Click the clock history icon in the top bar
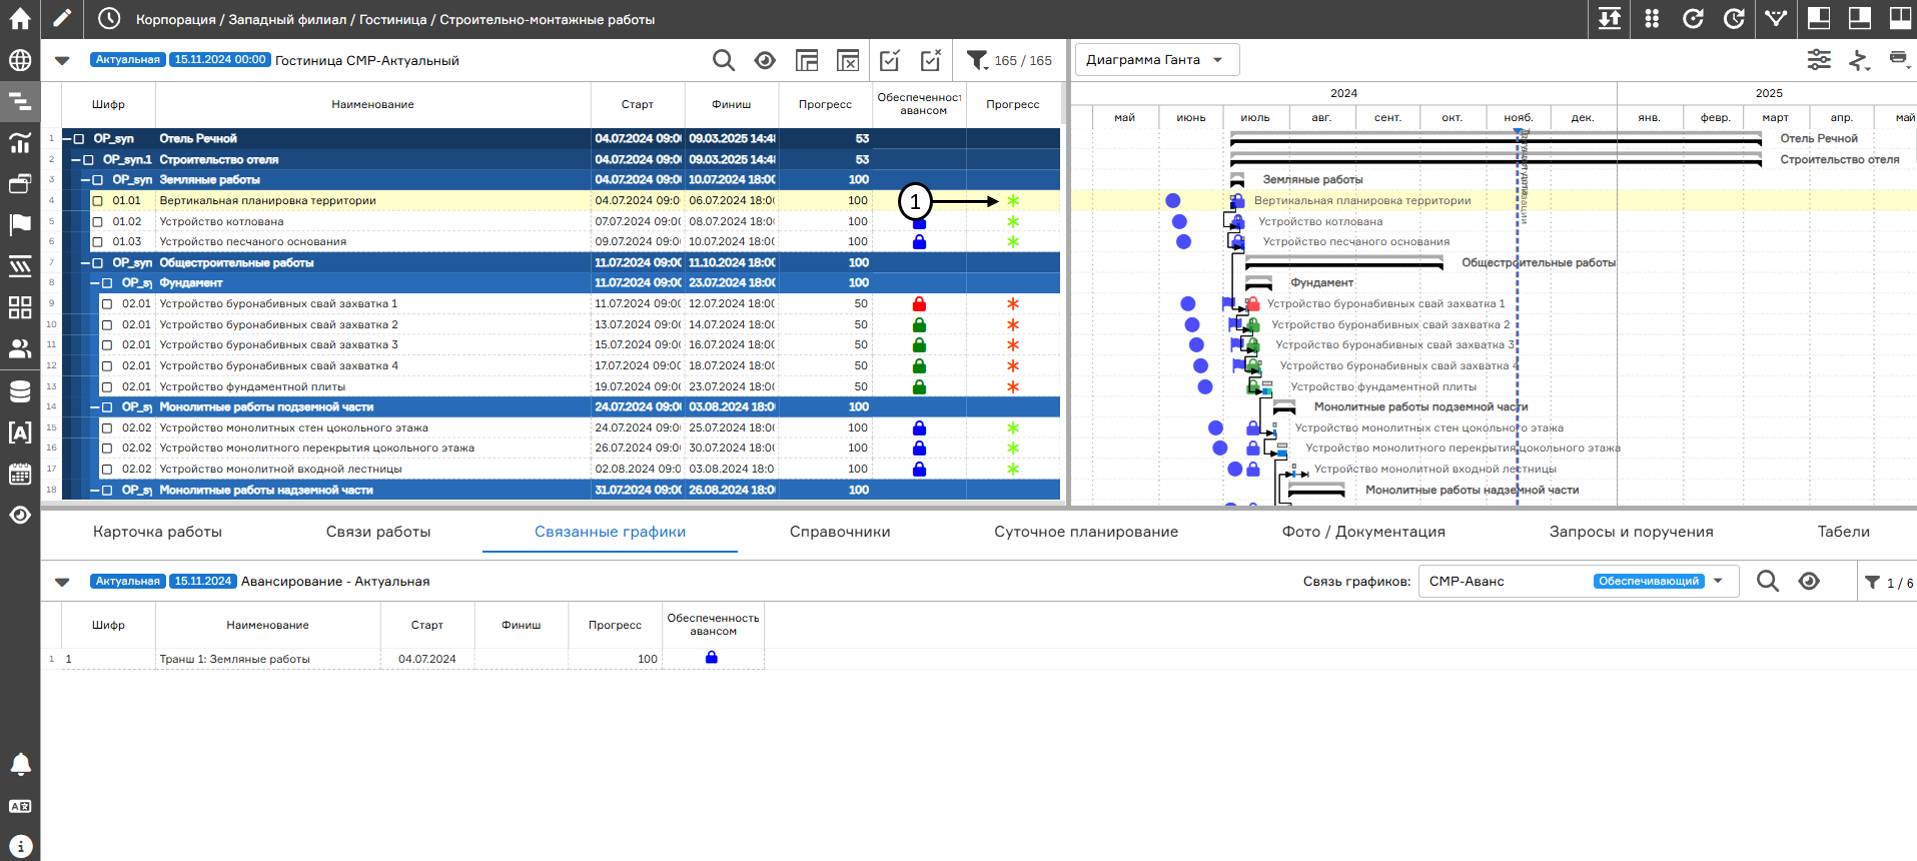1917x861 pixels. pos(109,19)
